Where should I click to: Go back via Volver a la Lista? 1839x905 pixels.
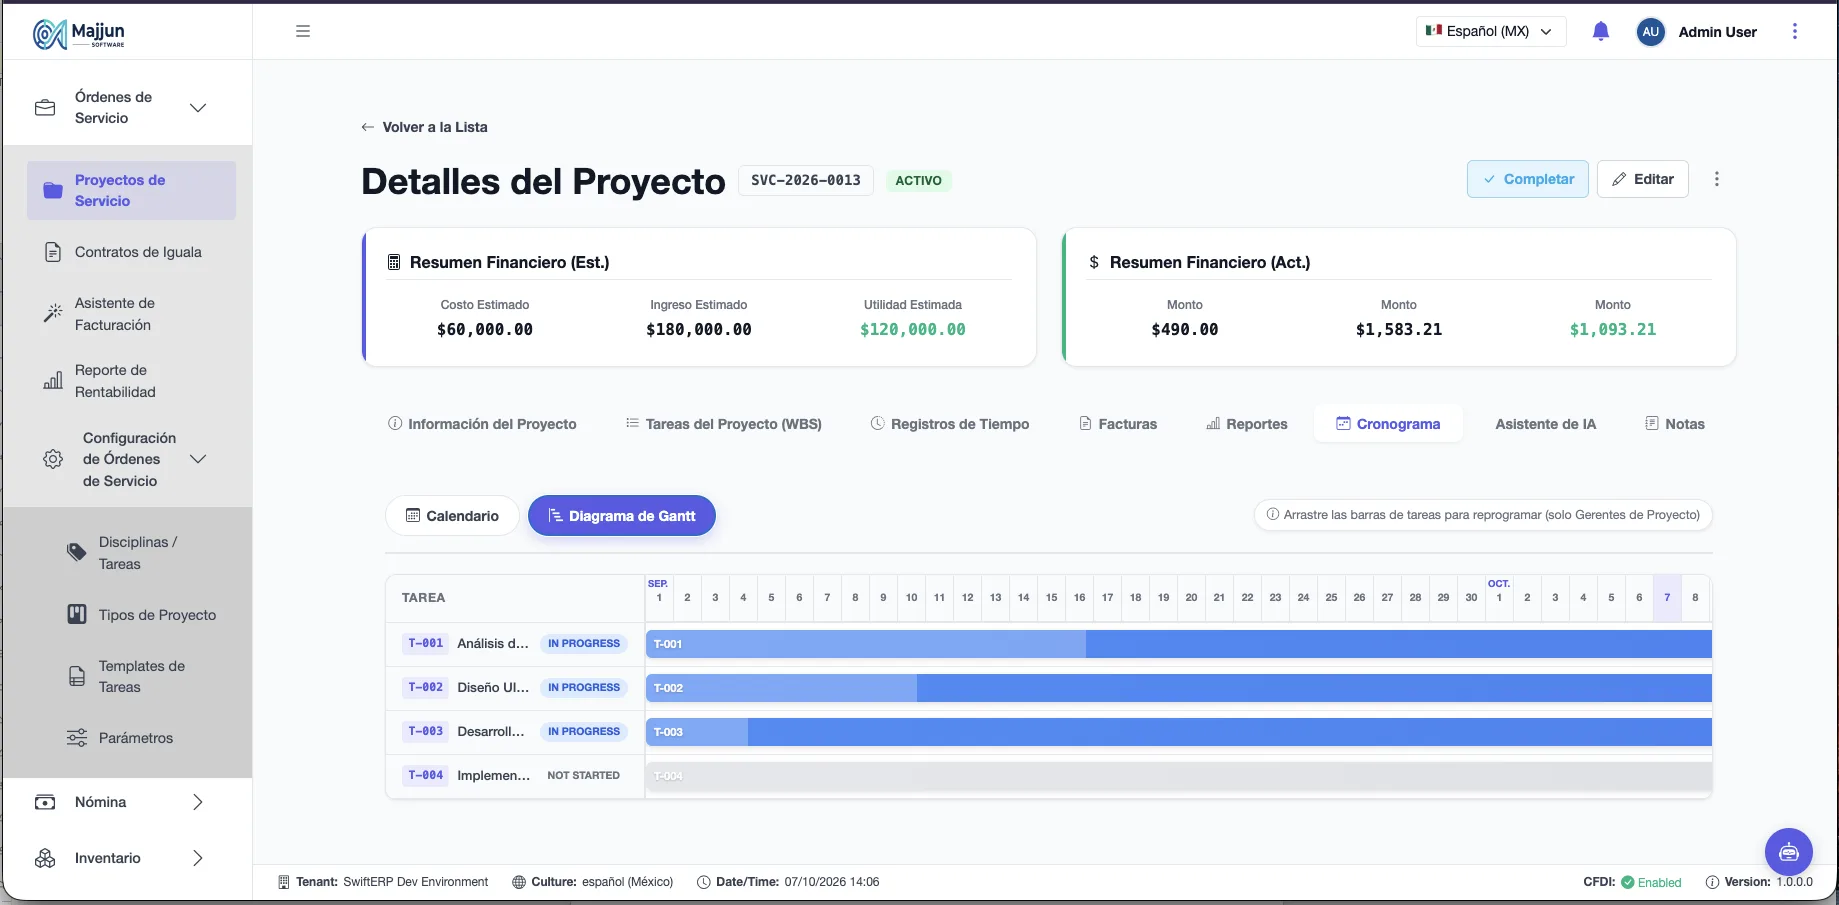pyautogui.click(x=424, y=127)
